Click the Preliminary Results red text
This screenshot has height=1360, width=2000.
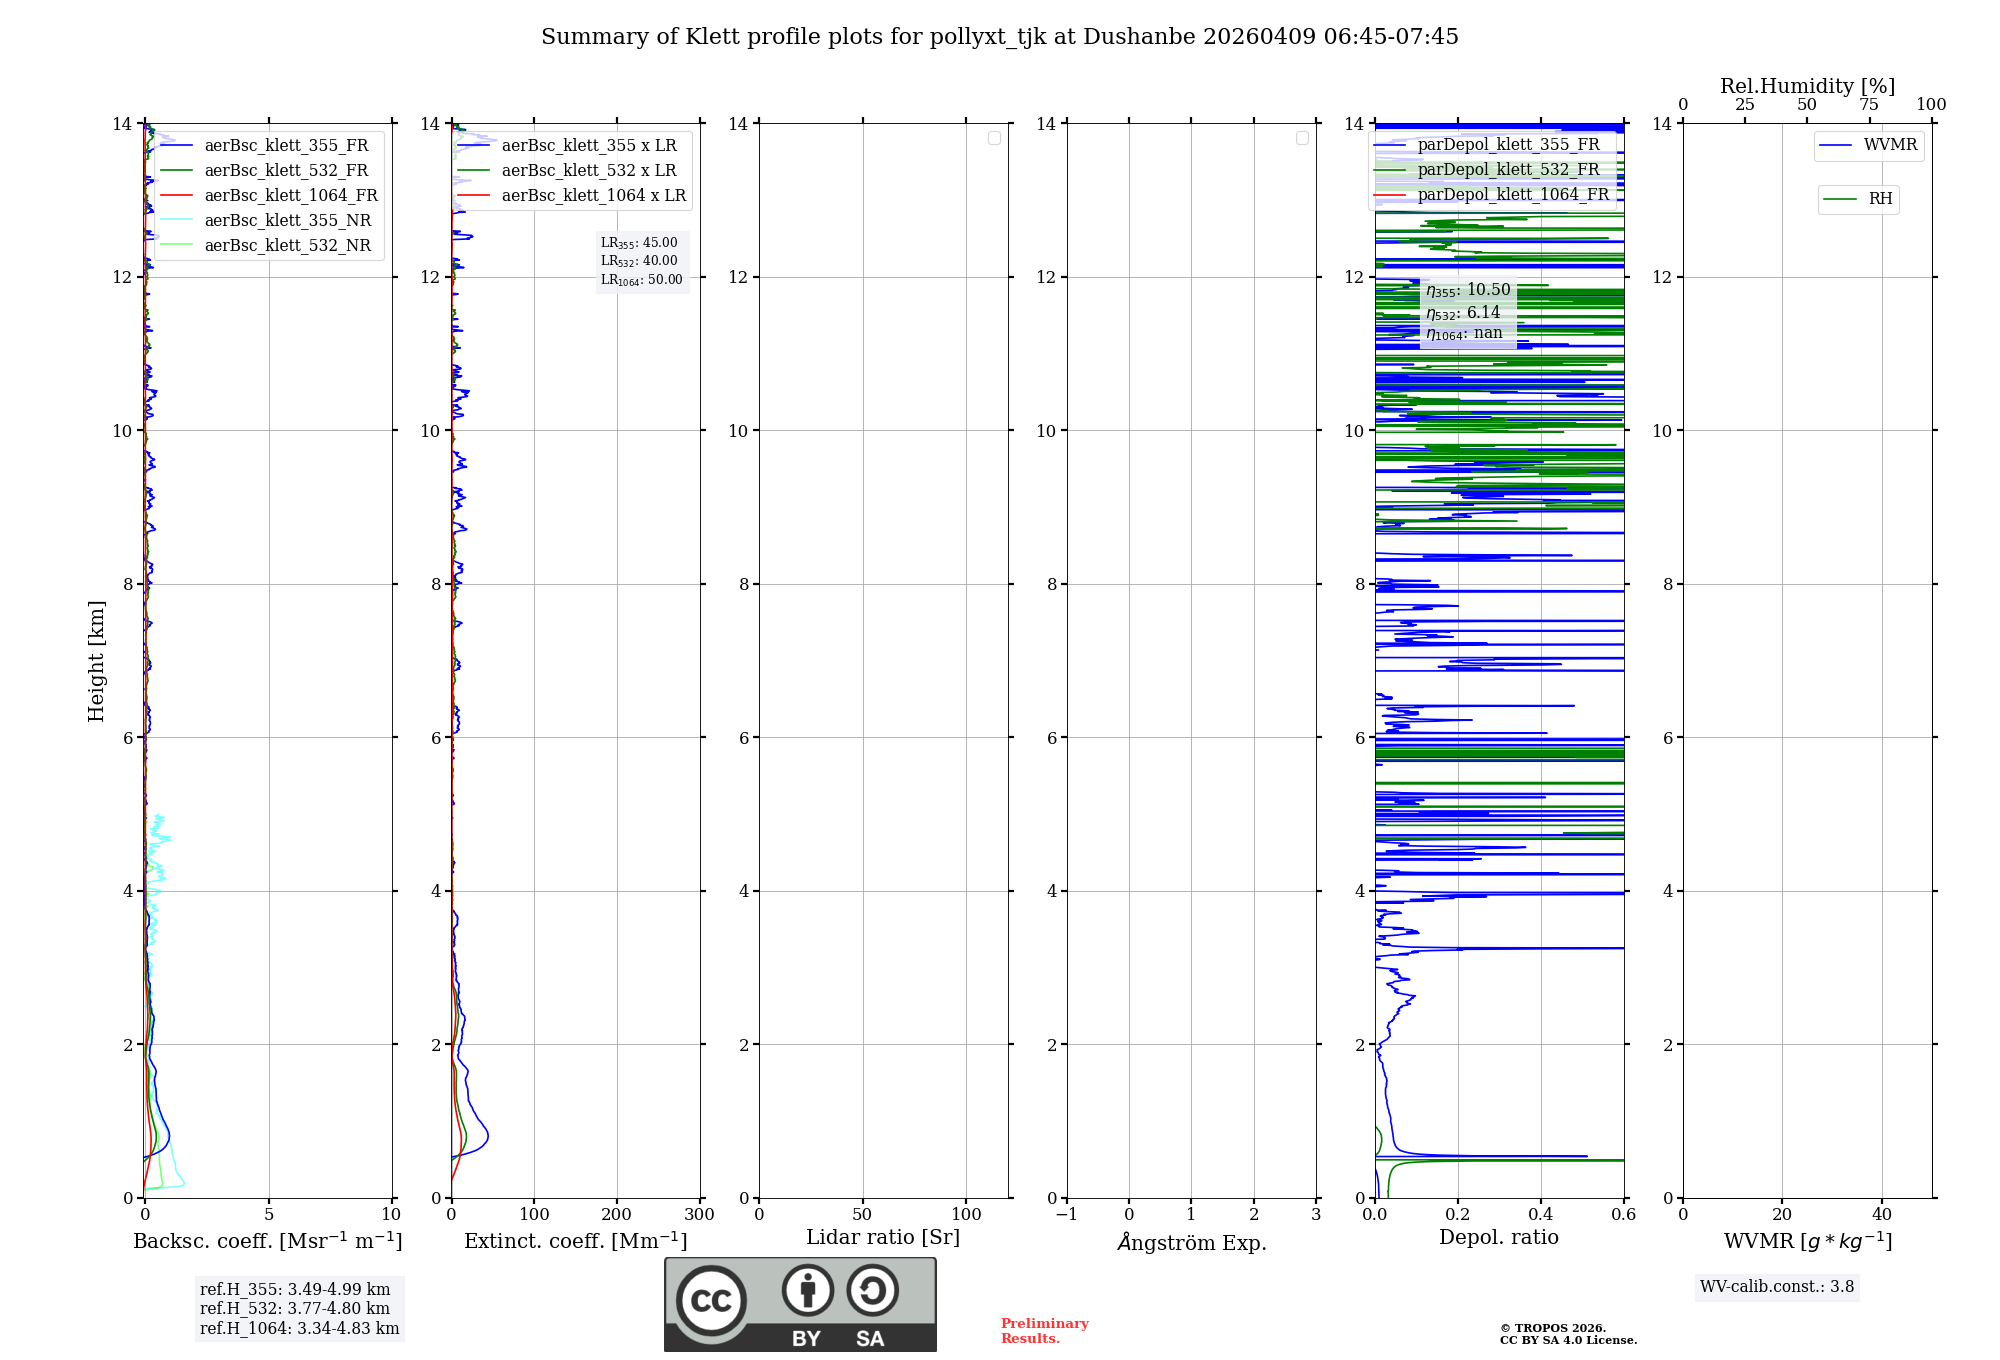1044,1331
